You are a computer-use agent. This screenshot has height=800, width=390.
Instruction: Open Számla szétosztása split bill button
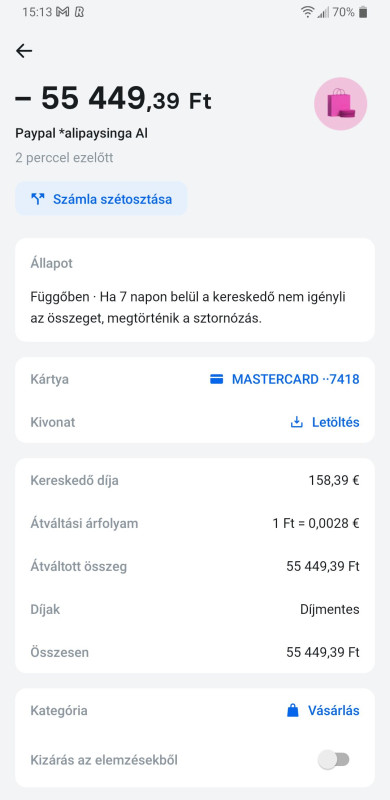[x=101, y=199]
